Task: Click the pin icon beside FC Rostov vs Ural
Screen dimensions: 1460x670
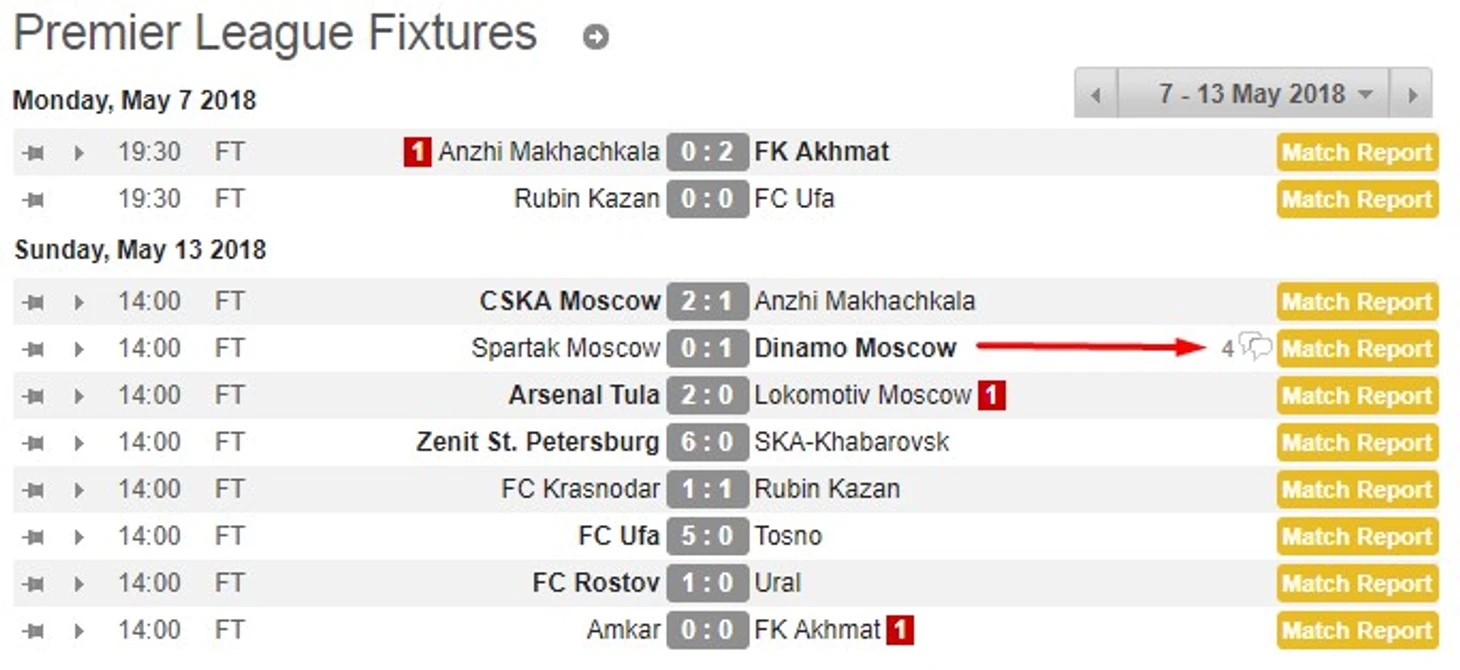Action: click(x=34, y=584)
